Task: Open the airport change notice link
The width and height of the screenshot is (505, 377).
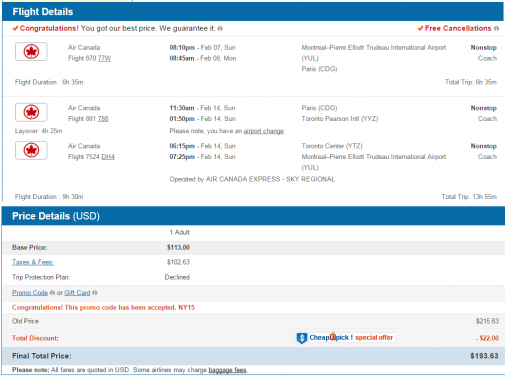Action: (x=264, y=131)
